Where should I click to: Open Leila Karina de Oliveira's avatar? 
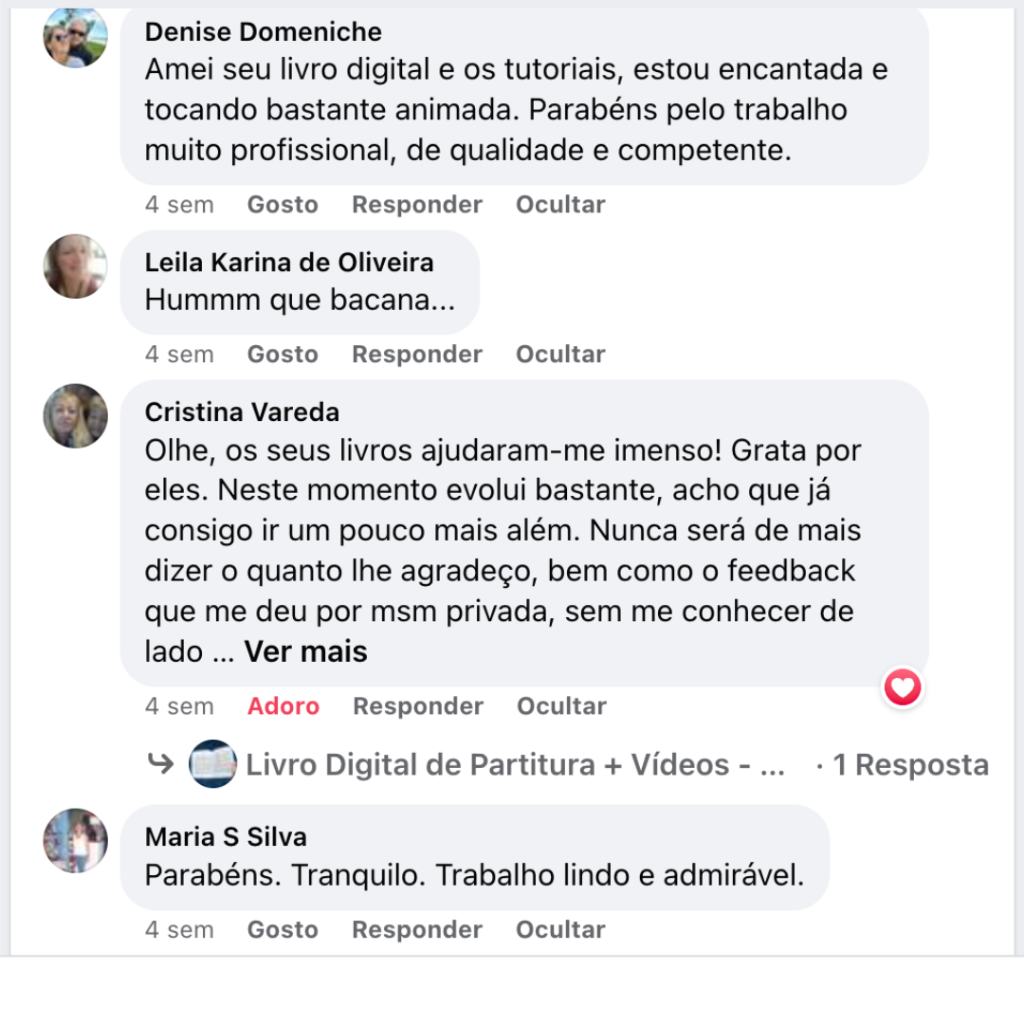tap(75, 266)
